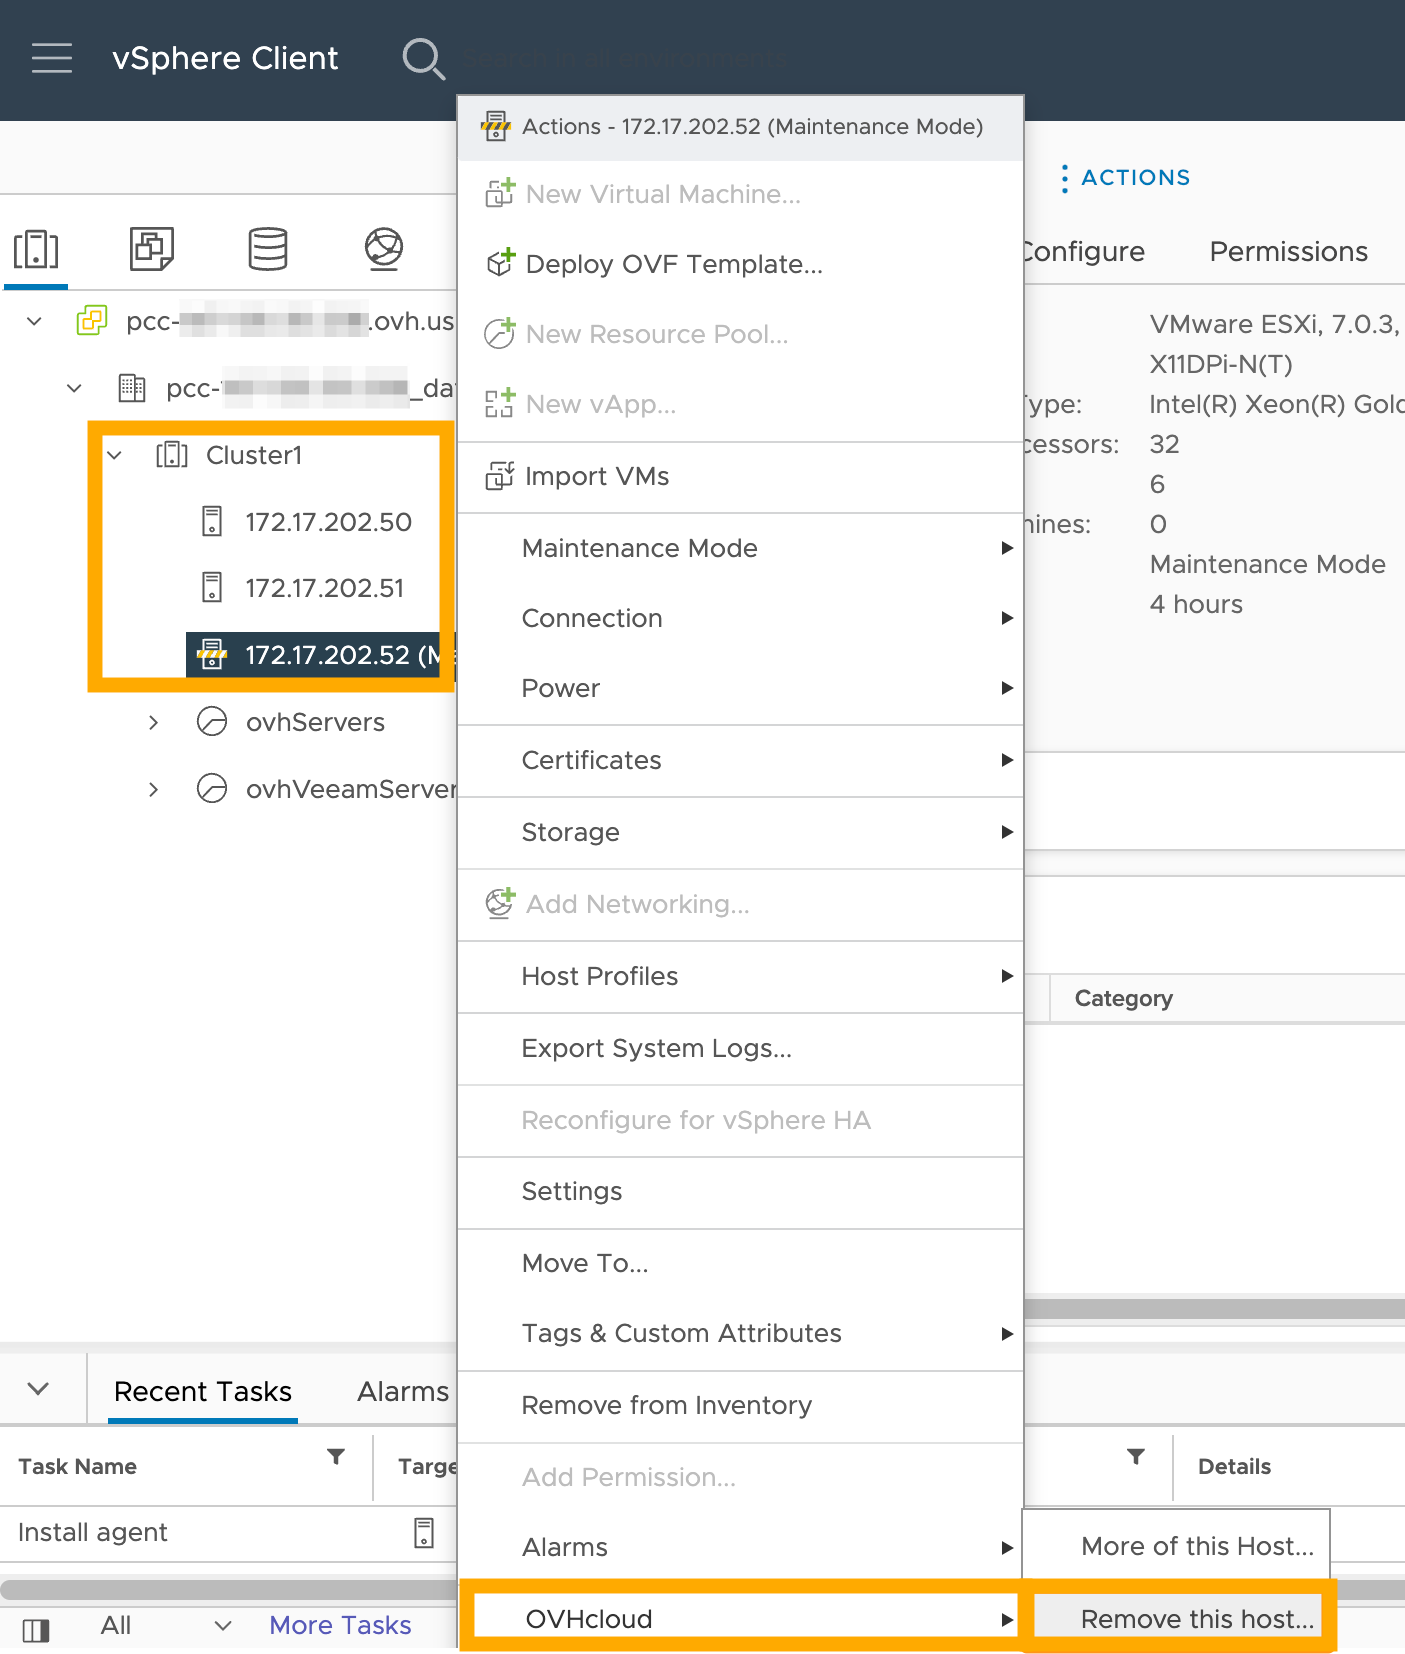Click host icon for 172.17.202.51
1405x1654 pixels.
(x=212, y=587)
